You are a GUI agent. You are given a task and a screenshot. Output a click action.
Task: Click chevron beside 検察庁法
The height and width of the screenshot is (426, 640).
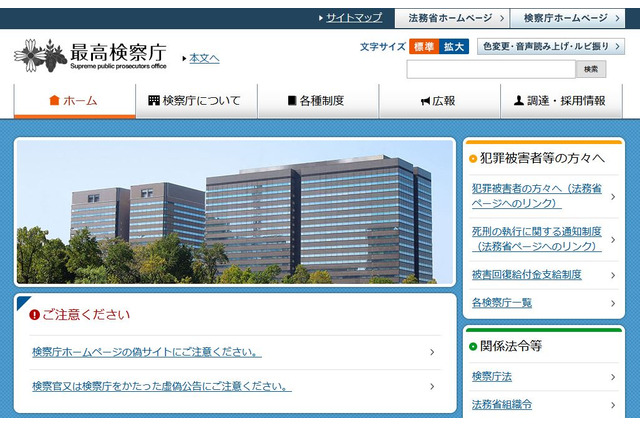tap(613, 377)
